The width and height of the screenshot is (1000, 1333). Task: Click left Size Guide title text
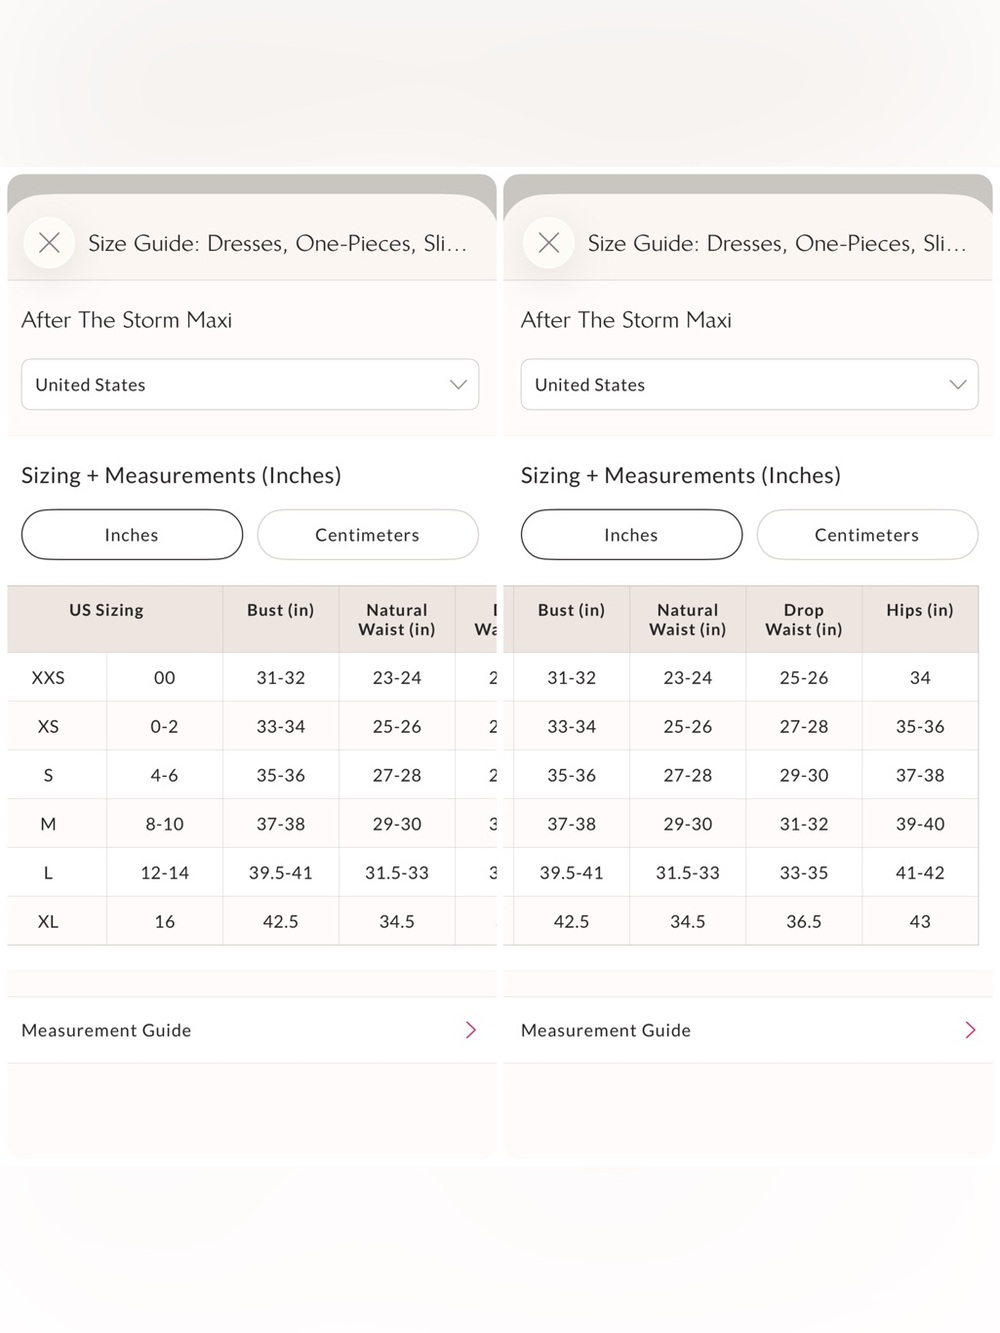[x=278, y=243]
